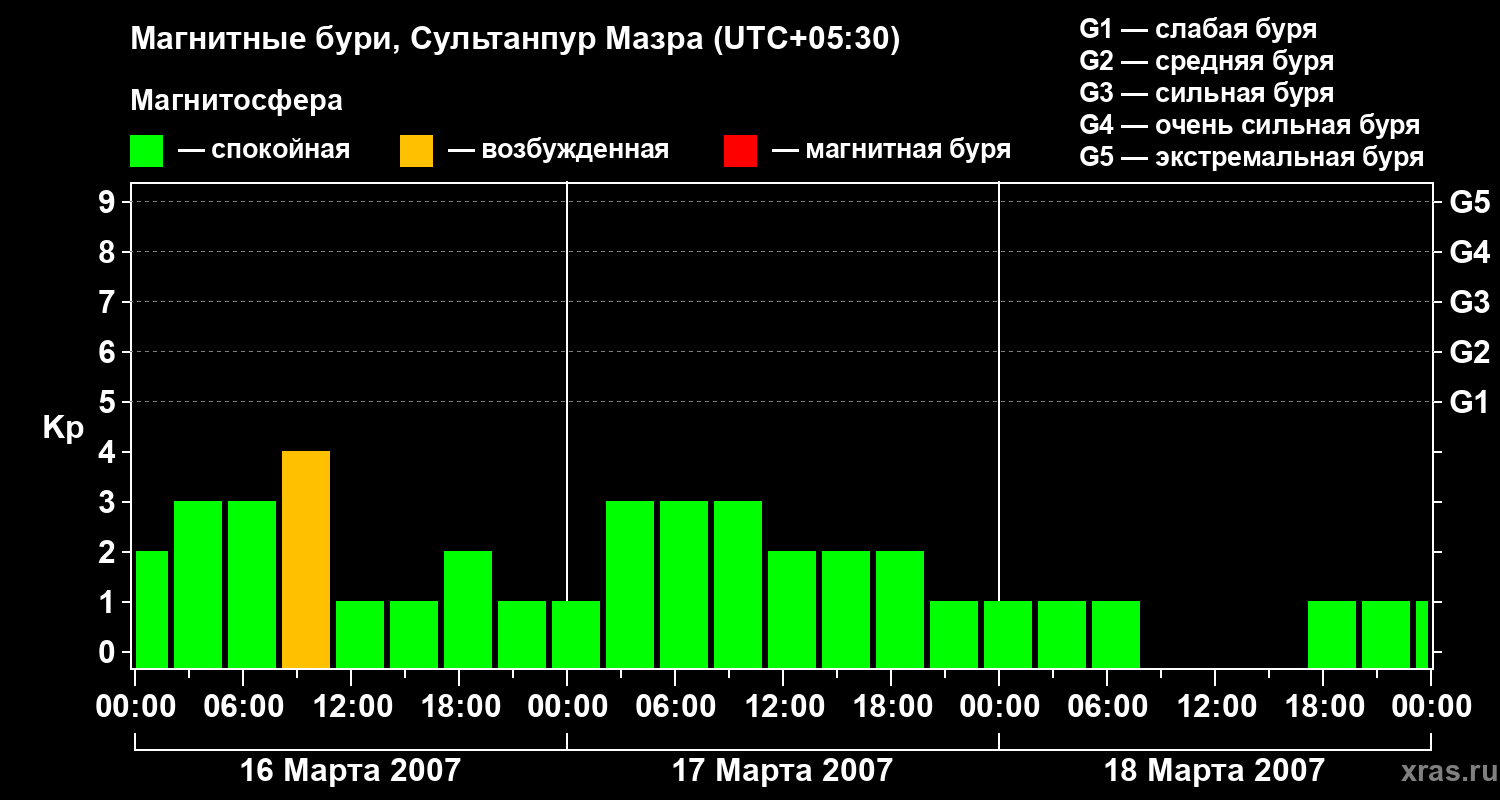Click the green "спокойная" legend swatch
Screen dimensions: 1500x800
pyautogui.click(x=147, y=151)
